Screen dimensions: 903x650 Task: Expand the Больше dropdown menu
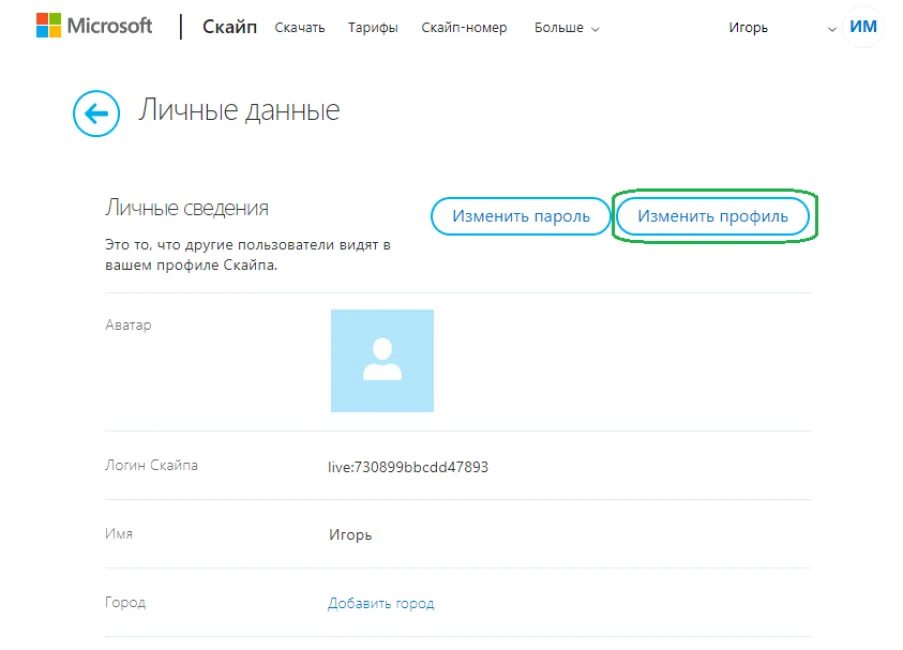pyautogui.click(x=567, y=28)
